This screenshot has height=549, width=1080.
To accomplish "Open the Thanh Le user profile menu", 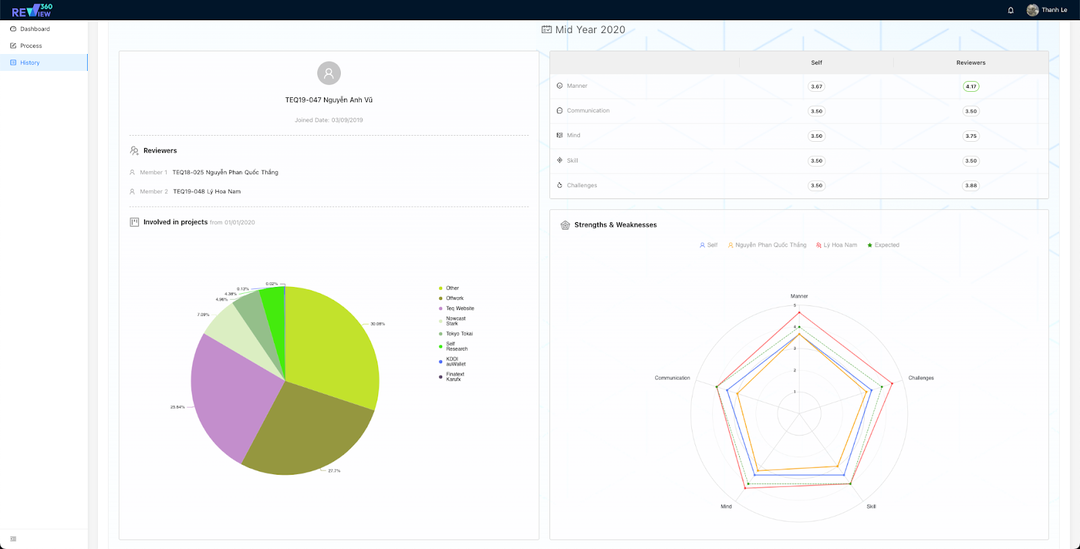I will click(1047, 10).
